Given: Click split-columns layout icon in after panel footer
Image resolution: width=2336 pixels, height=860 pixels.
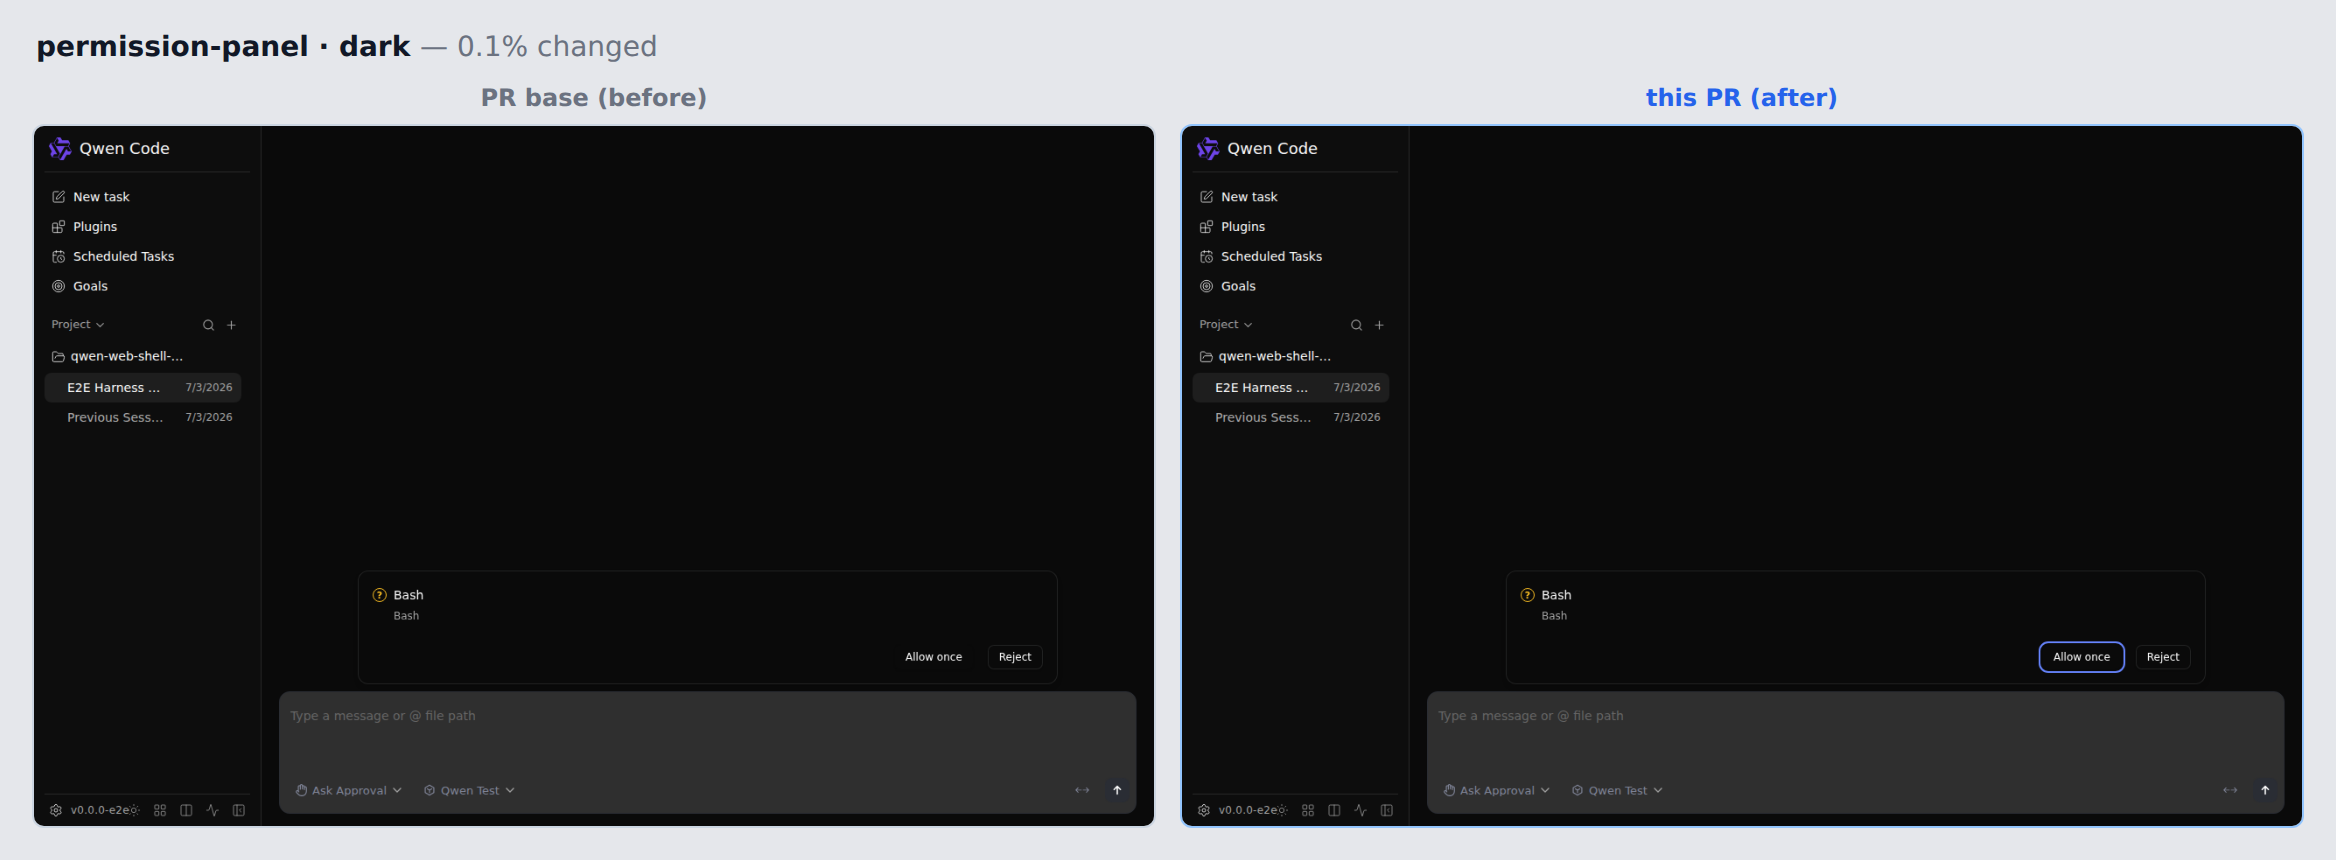Looking at the screenshot, I should [1334, 810].
